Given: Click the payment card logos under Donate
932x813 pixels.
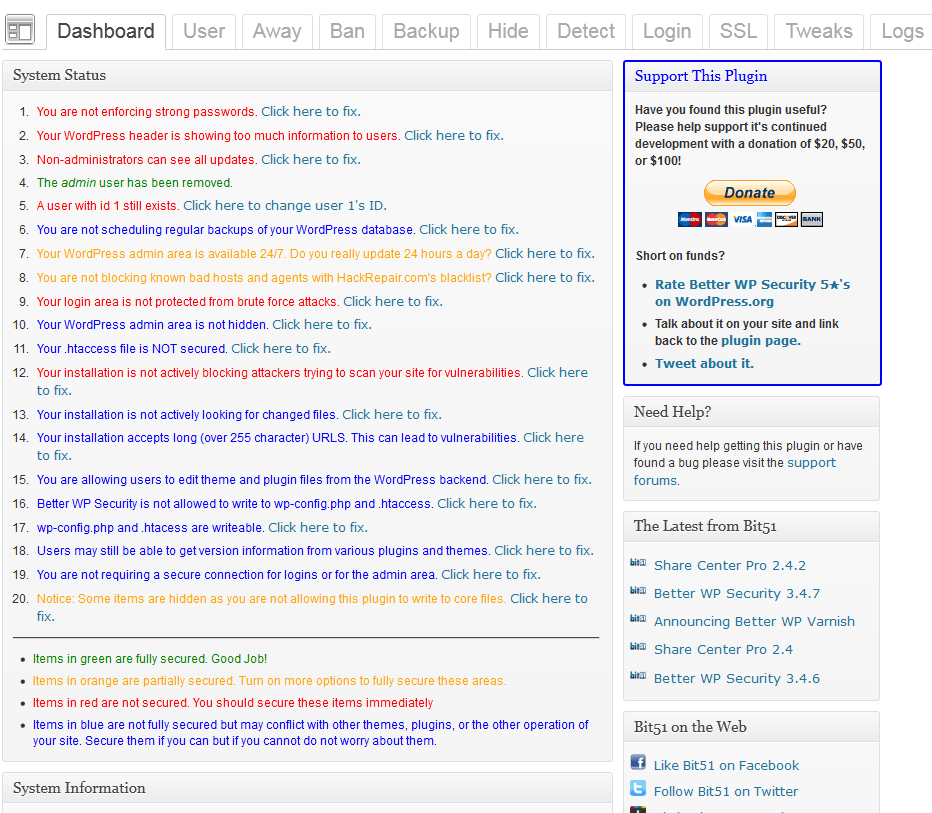Looking at the screenshot, I should pyautogui.click(x=750, y=219).
